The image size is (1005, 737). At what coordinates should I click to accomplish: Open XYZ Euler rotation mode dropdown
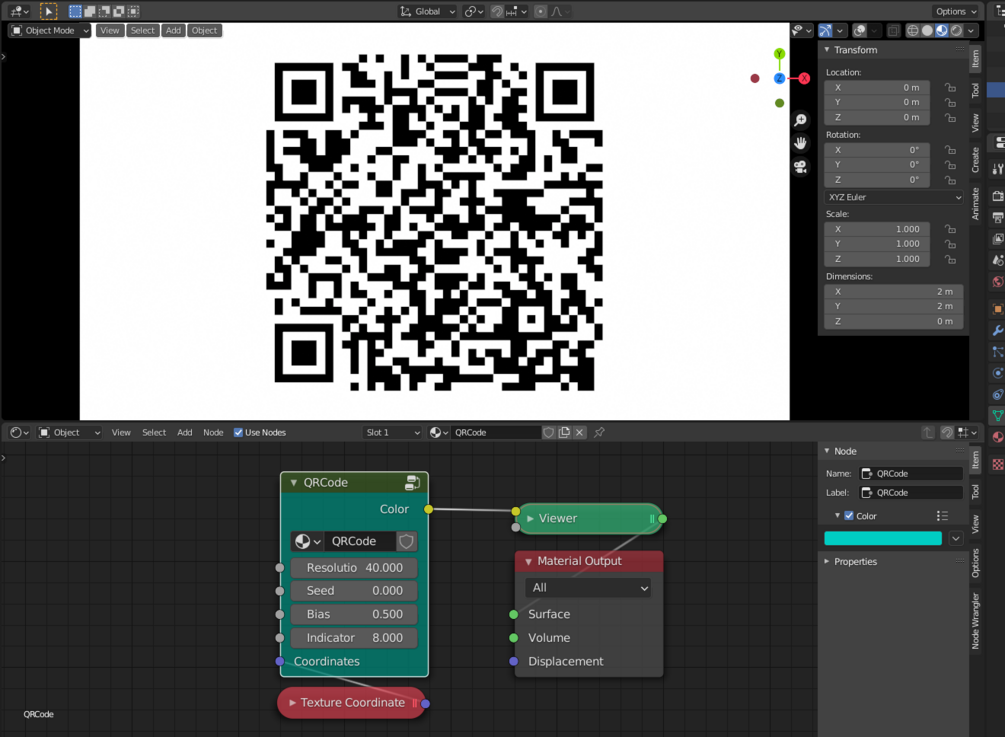coord(893,197)
